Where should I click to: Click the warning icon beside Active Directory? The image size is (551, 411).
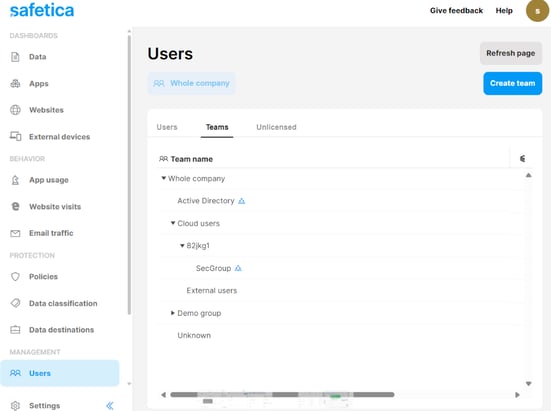pyautogui.click(x=241, y=201)
